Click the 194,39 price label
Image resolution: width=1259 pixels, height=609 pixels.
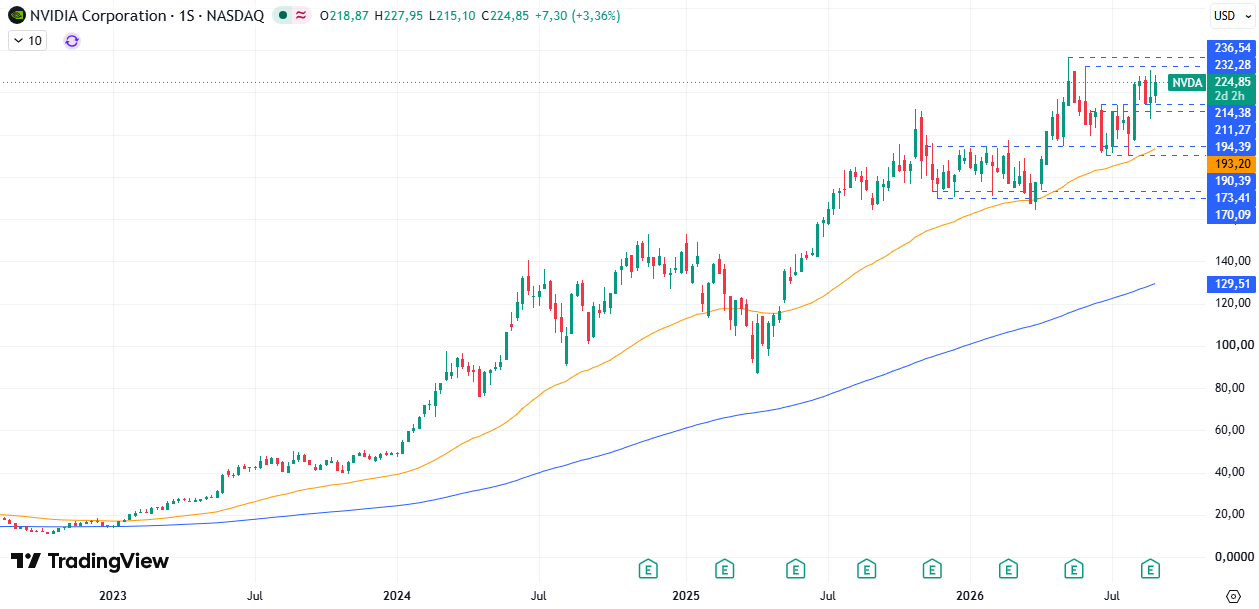tap(1232, 147)
